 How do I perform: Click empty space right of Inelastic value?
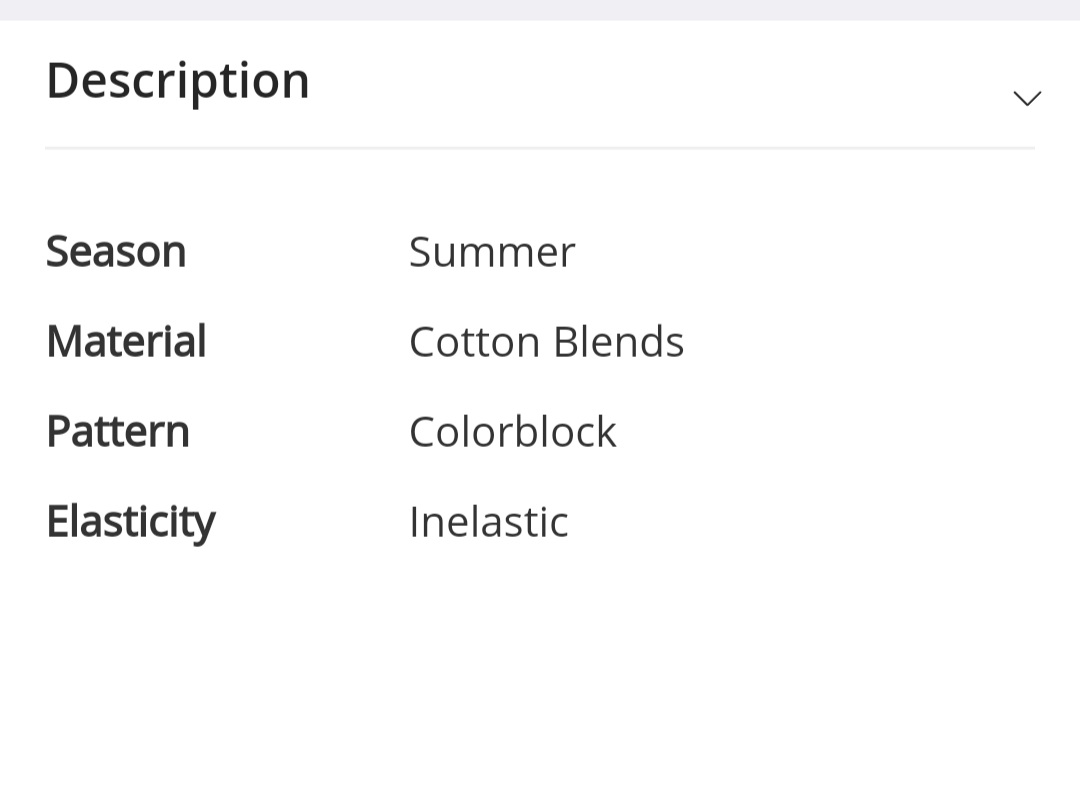(x=800, y=522)
